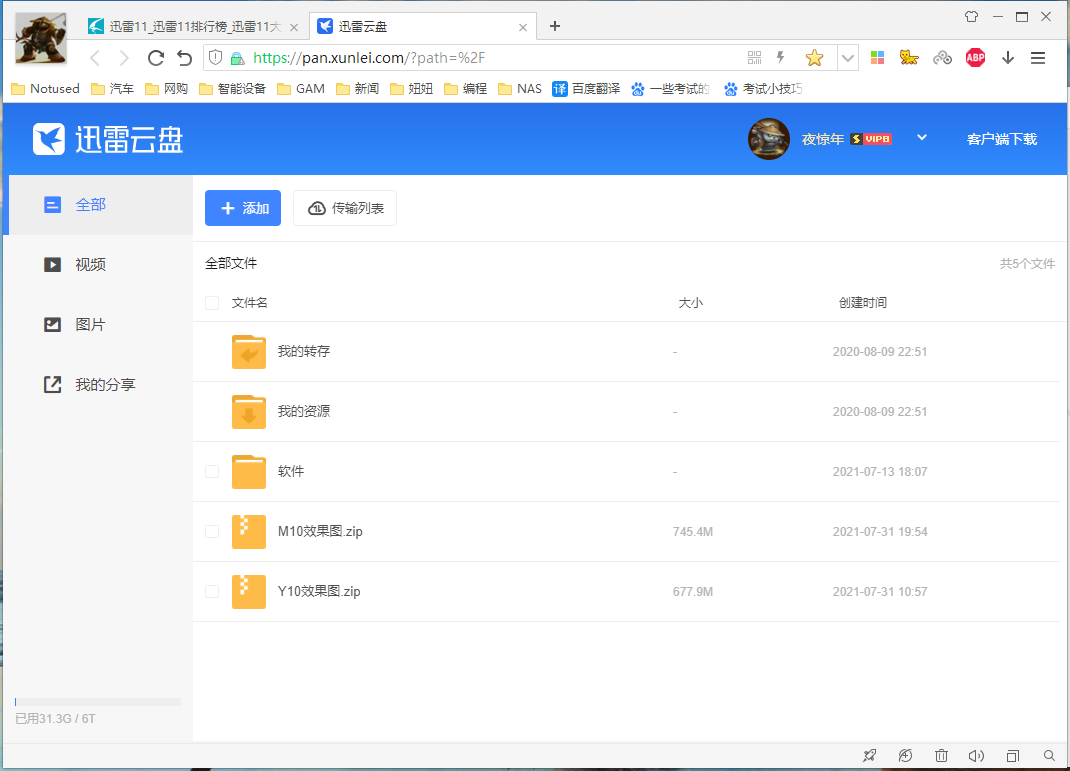The width and height of the screenshot is (1070, 771).
Task: Select the 视频 sidebar category
Action: 98,265
